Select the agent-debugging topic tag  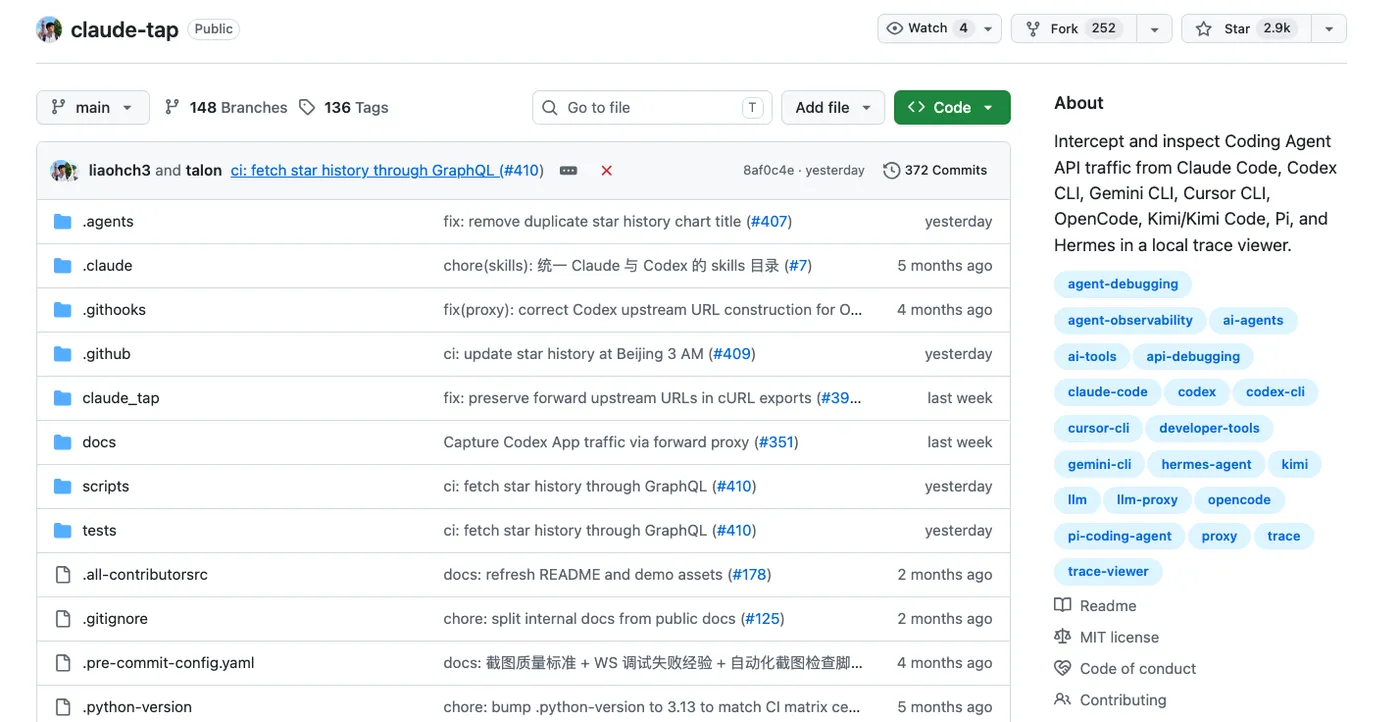point(1123,284)
